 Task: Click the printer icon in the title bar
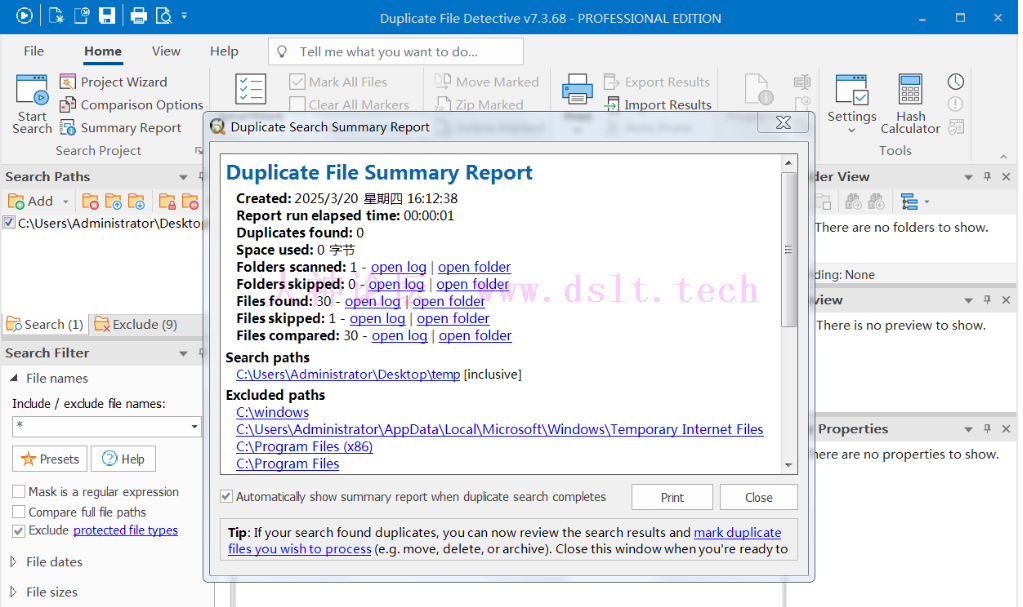click(139, 16)
